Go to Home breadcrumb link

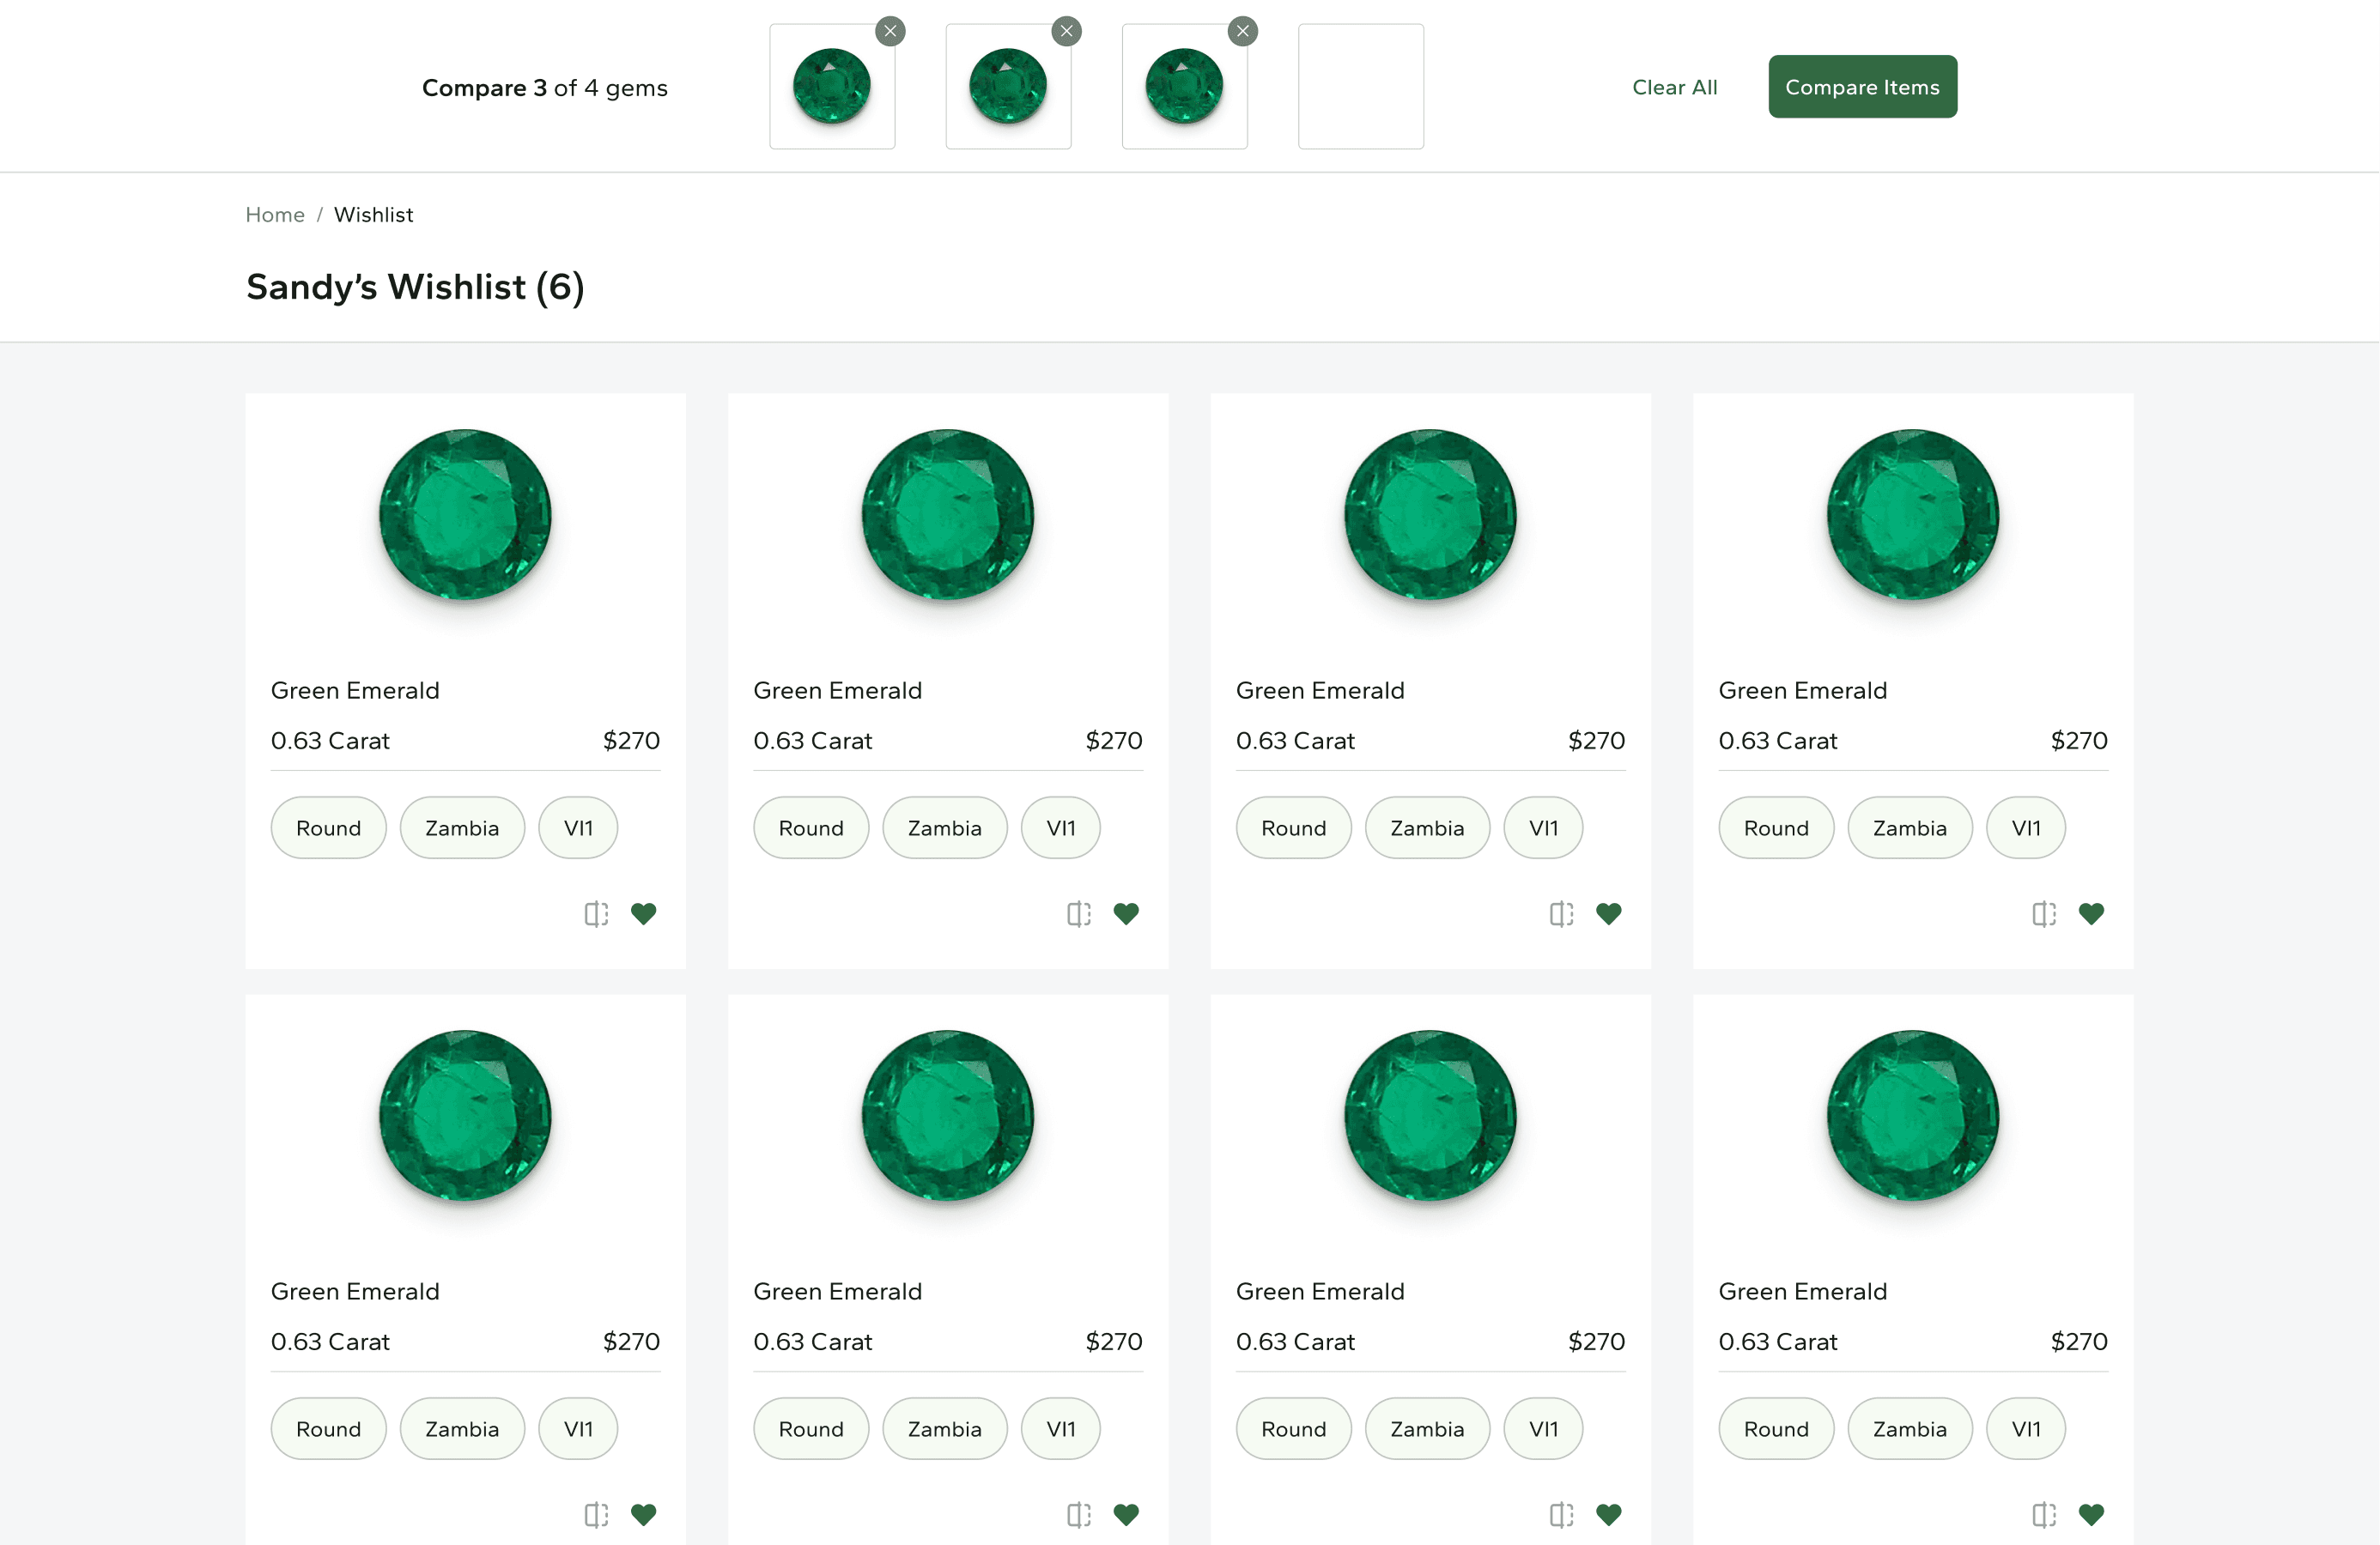click(275, 215)
